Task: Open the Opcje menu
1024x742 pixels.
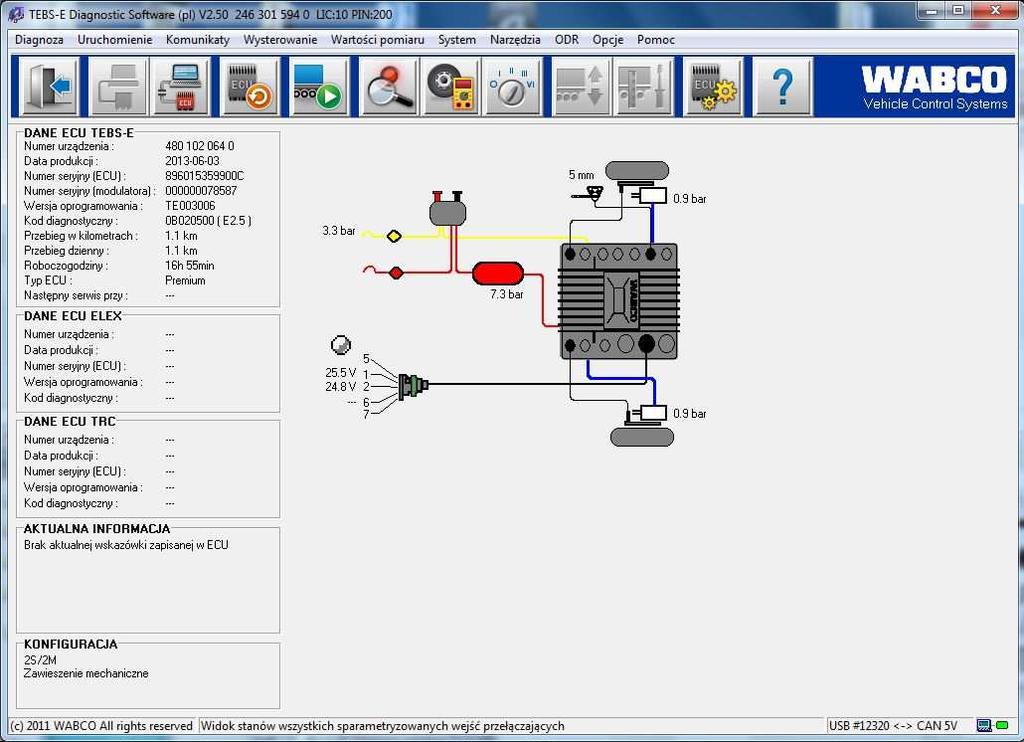Action: click(x=608, y=40)
